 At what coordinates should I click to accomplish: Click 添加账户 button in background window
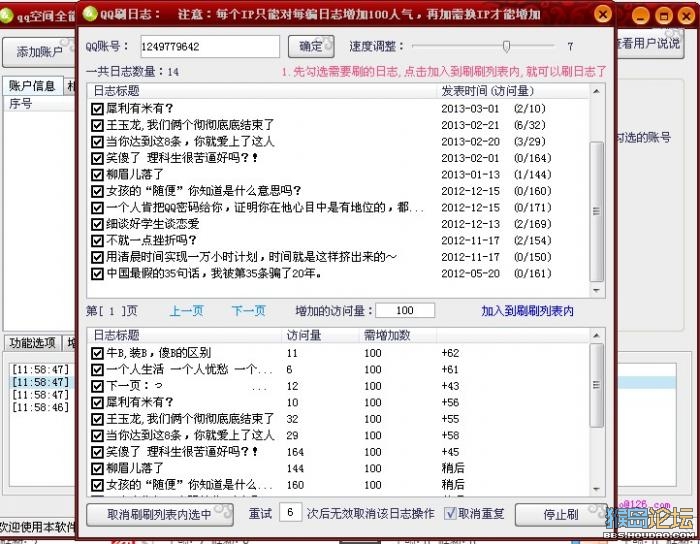pos(39,52)
